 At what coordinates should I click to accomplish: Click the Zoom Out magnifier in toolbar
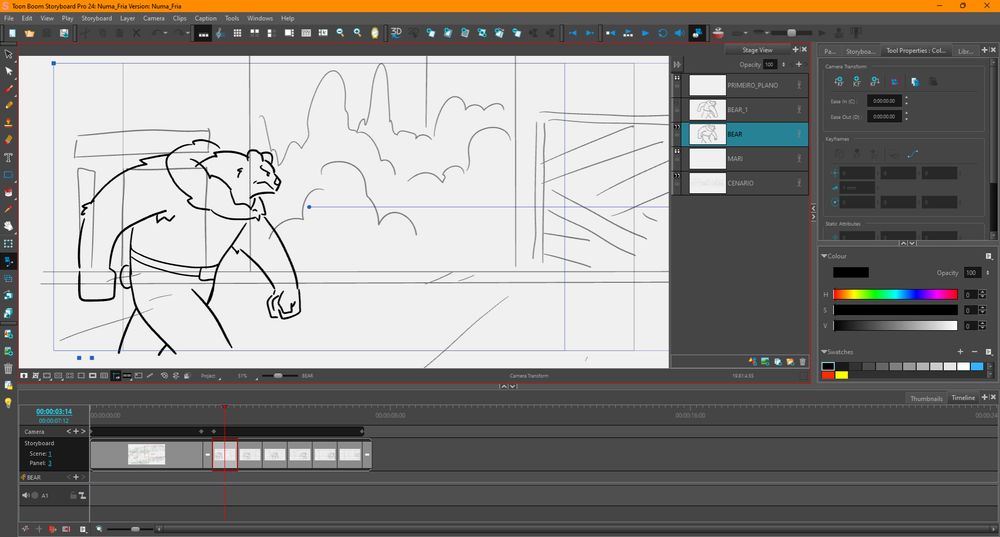[341, 33]
